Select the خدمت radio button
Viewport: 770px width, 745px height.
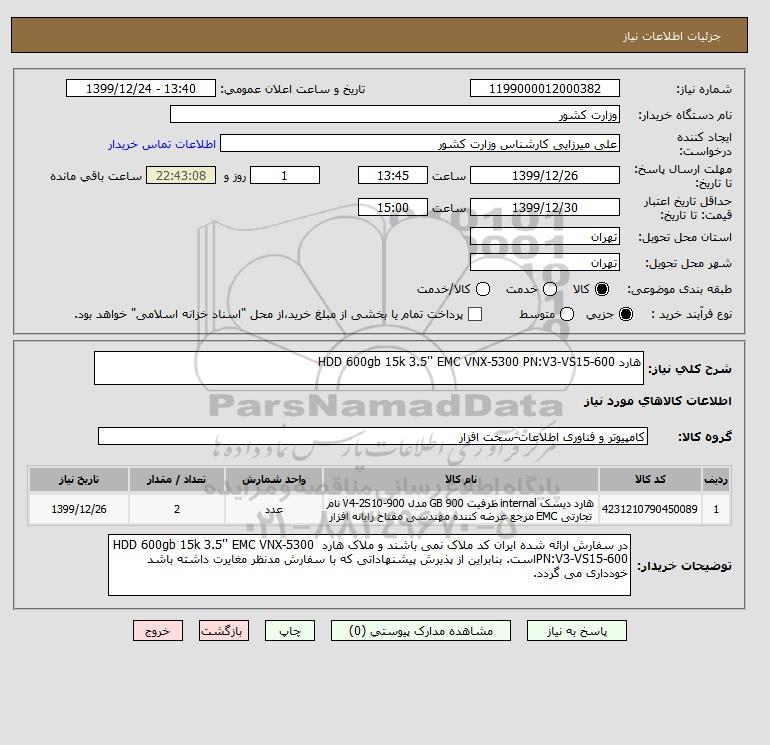click(550, 289)
